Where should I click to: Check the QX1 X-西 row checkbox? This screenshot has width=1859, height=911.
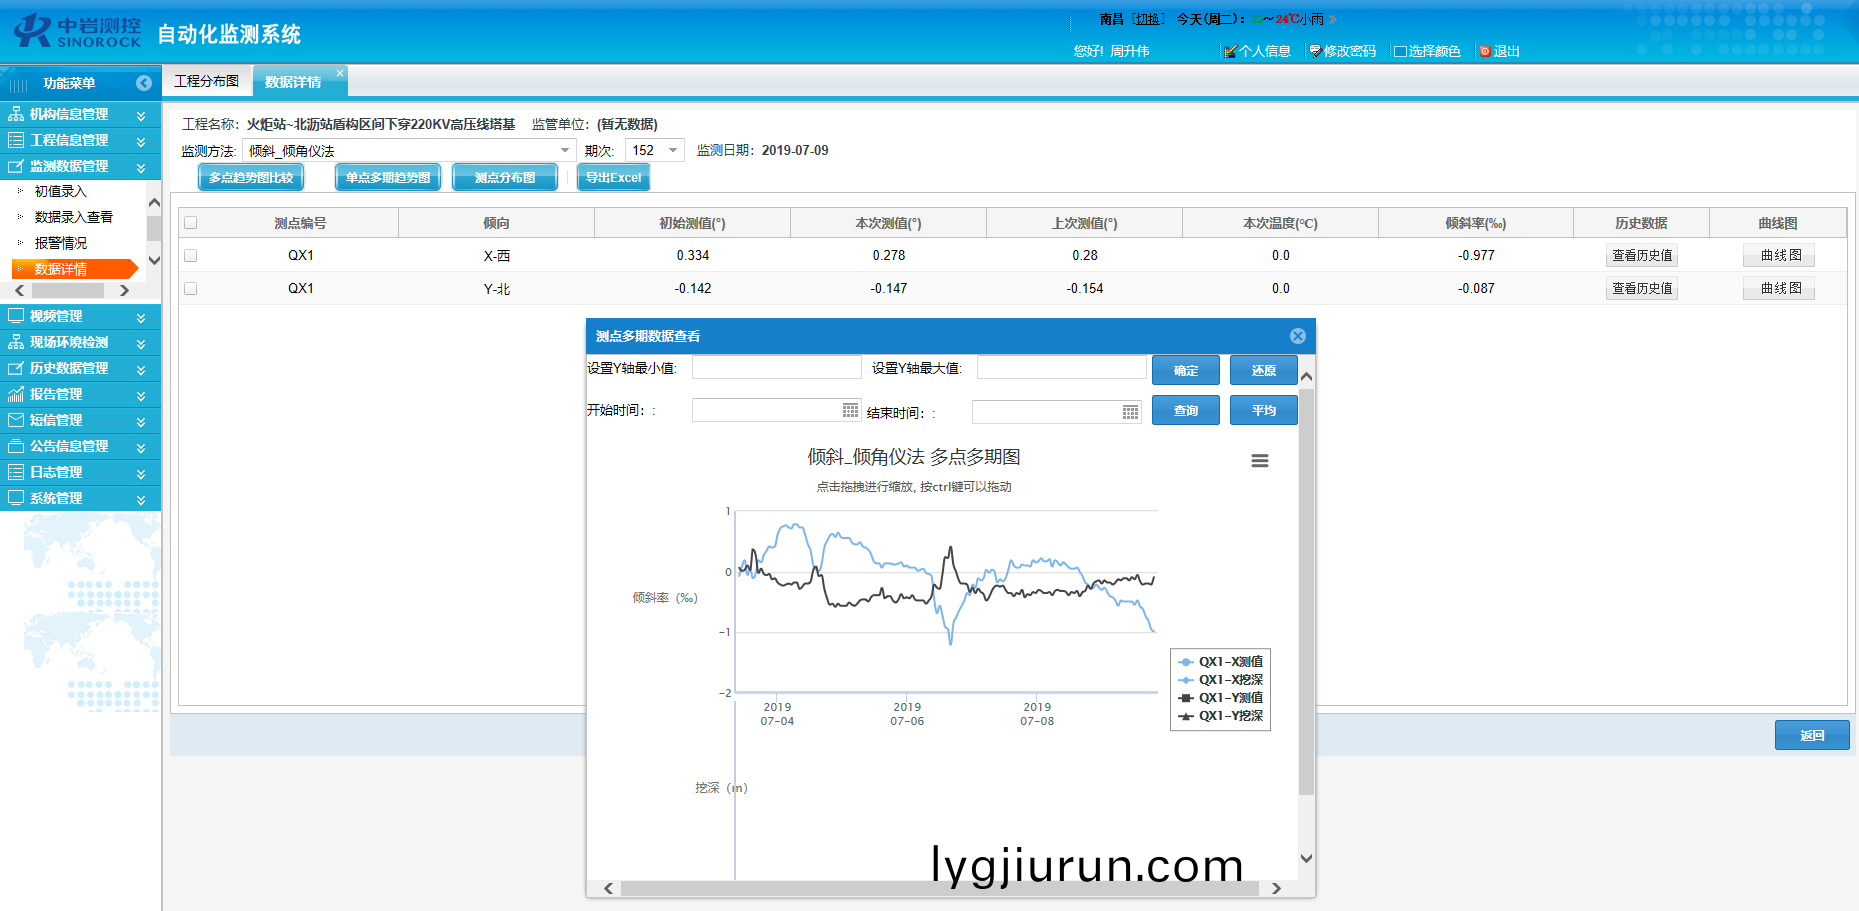(x=191, y=256)
